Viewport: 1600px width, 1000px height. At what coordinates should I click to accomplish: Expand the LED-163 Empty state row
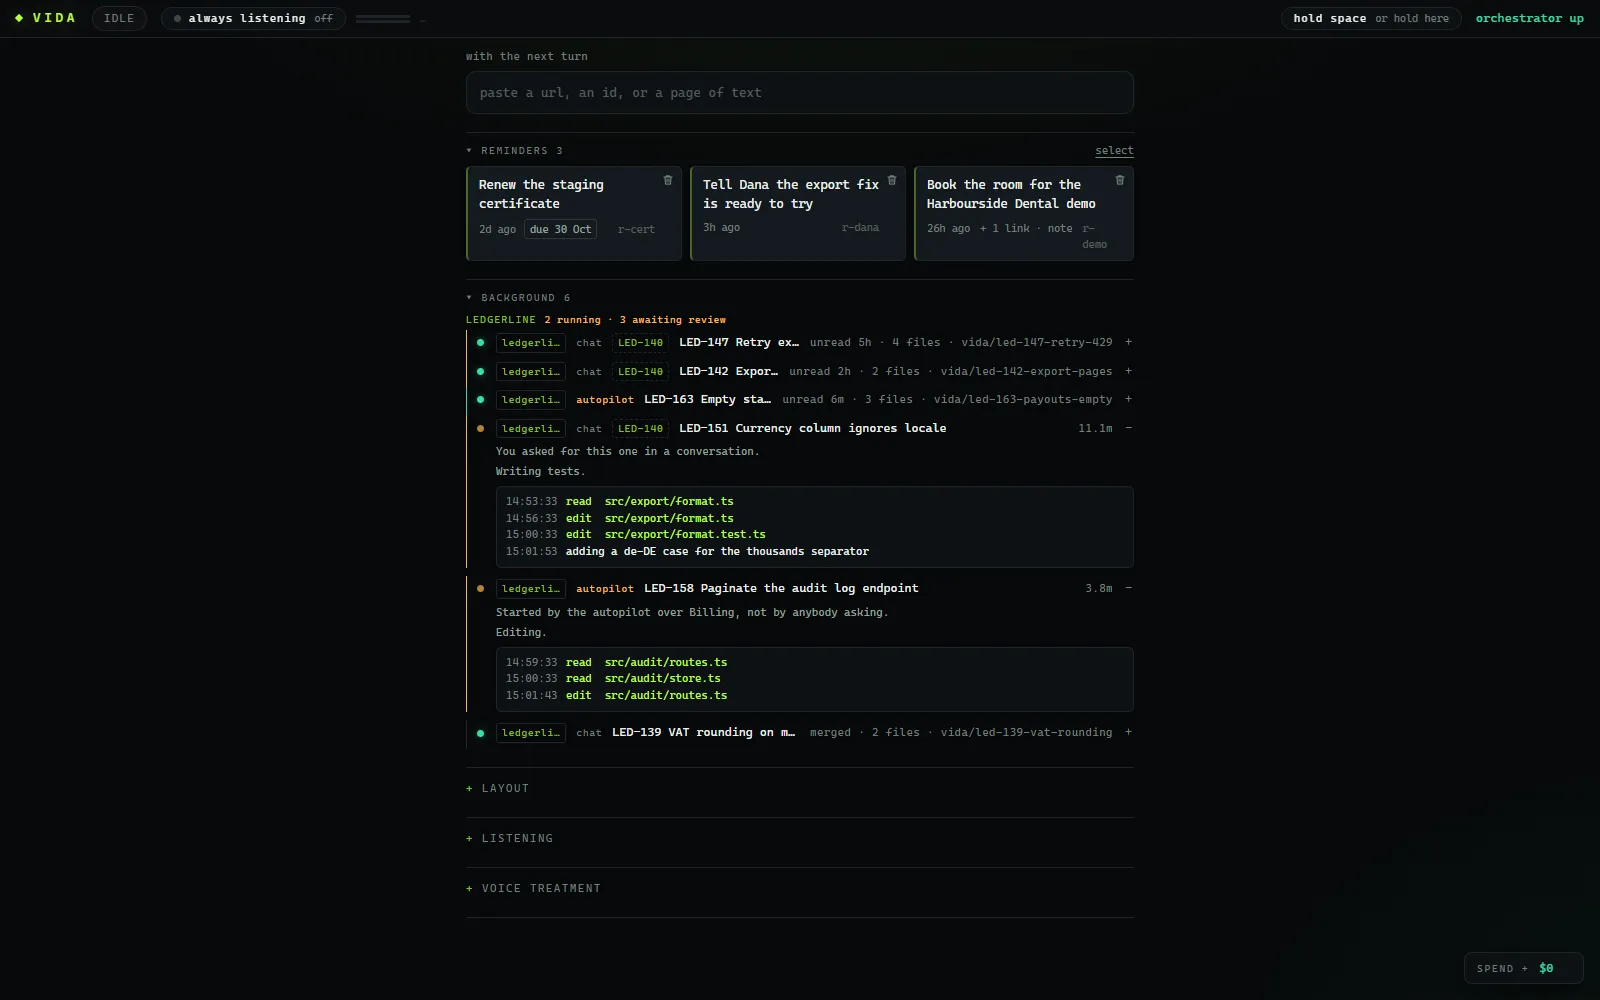(x=1129, y=399)
